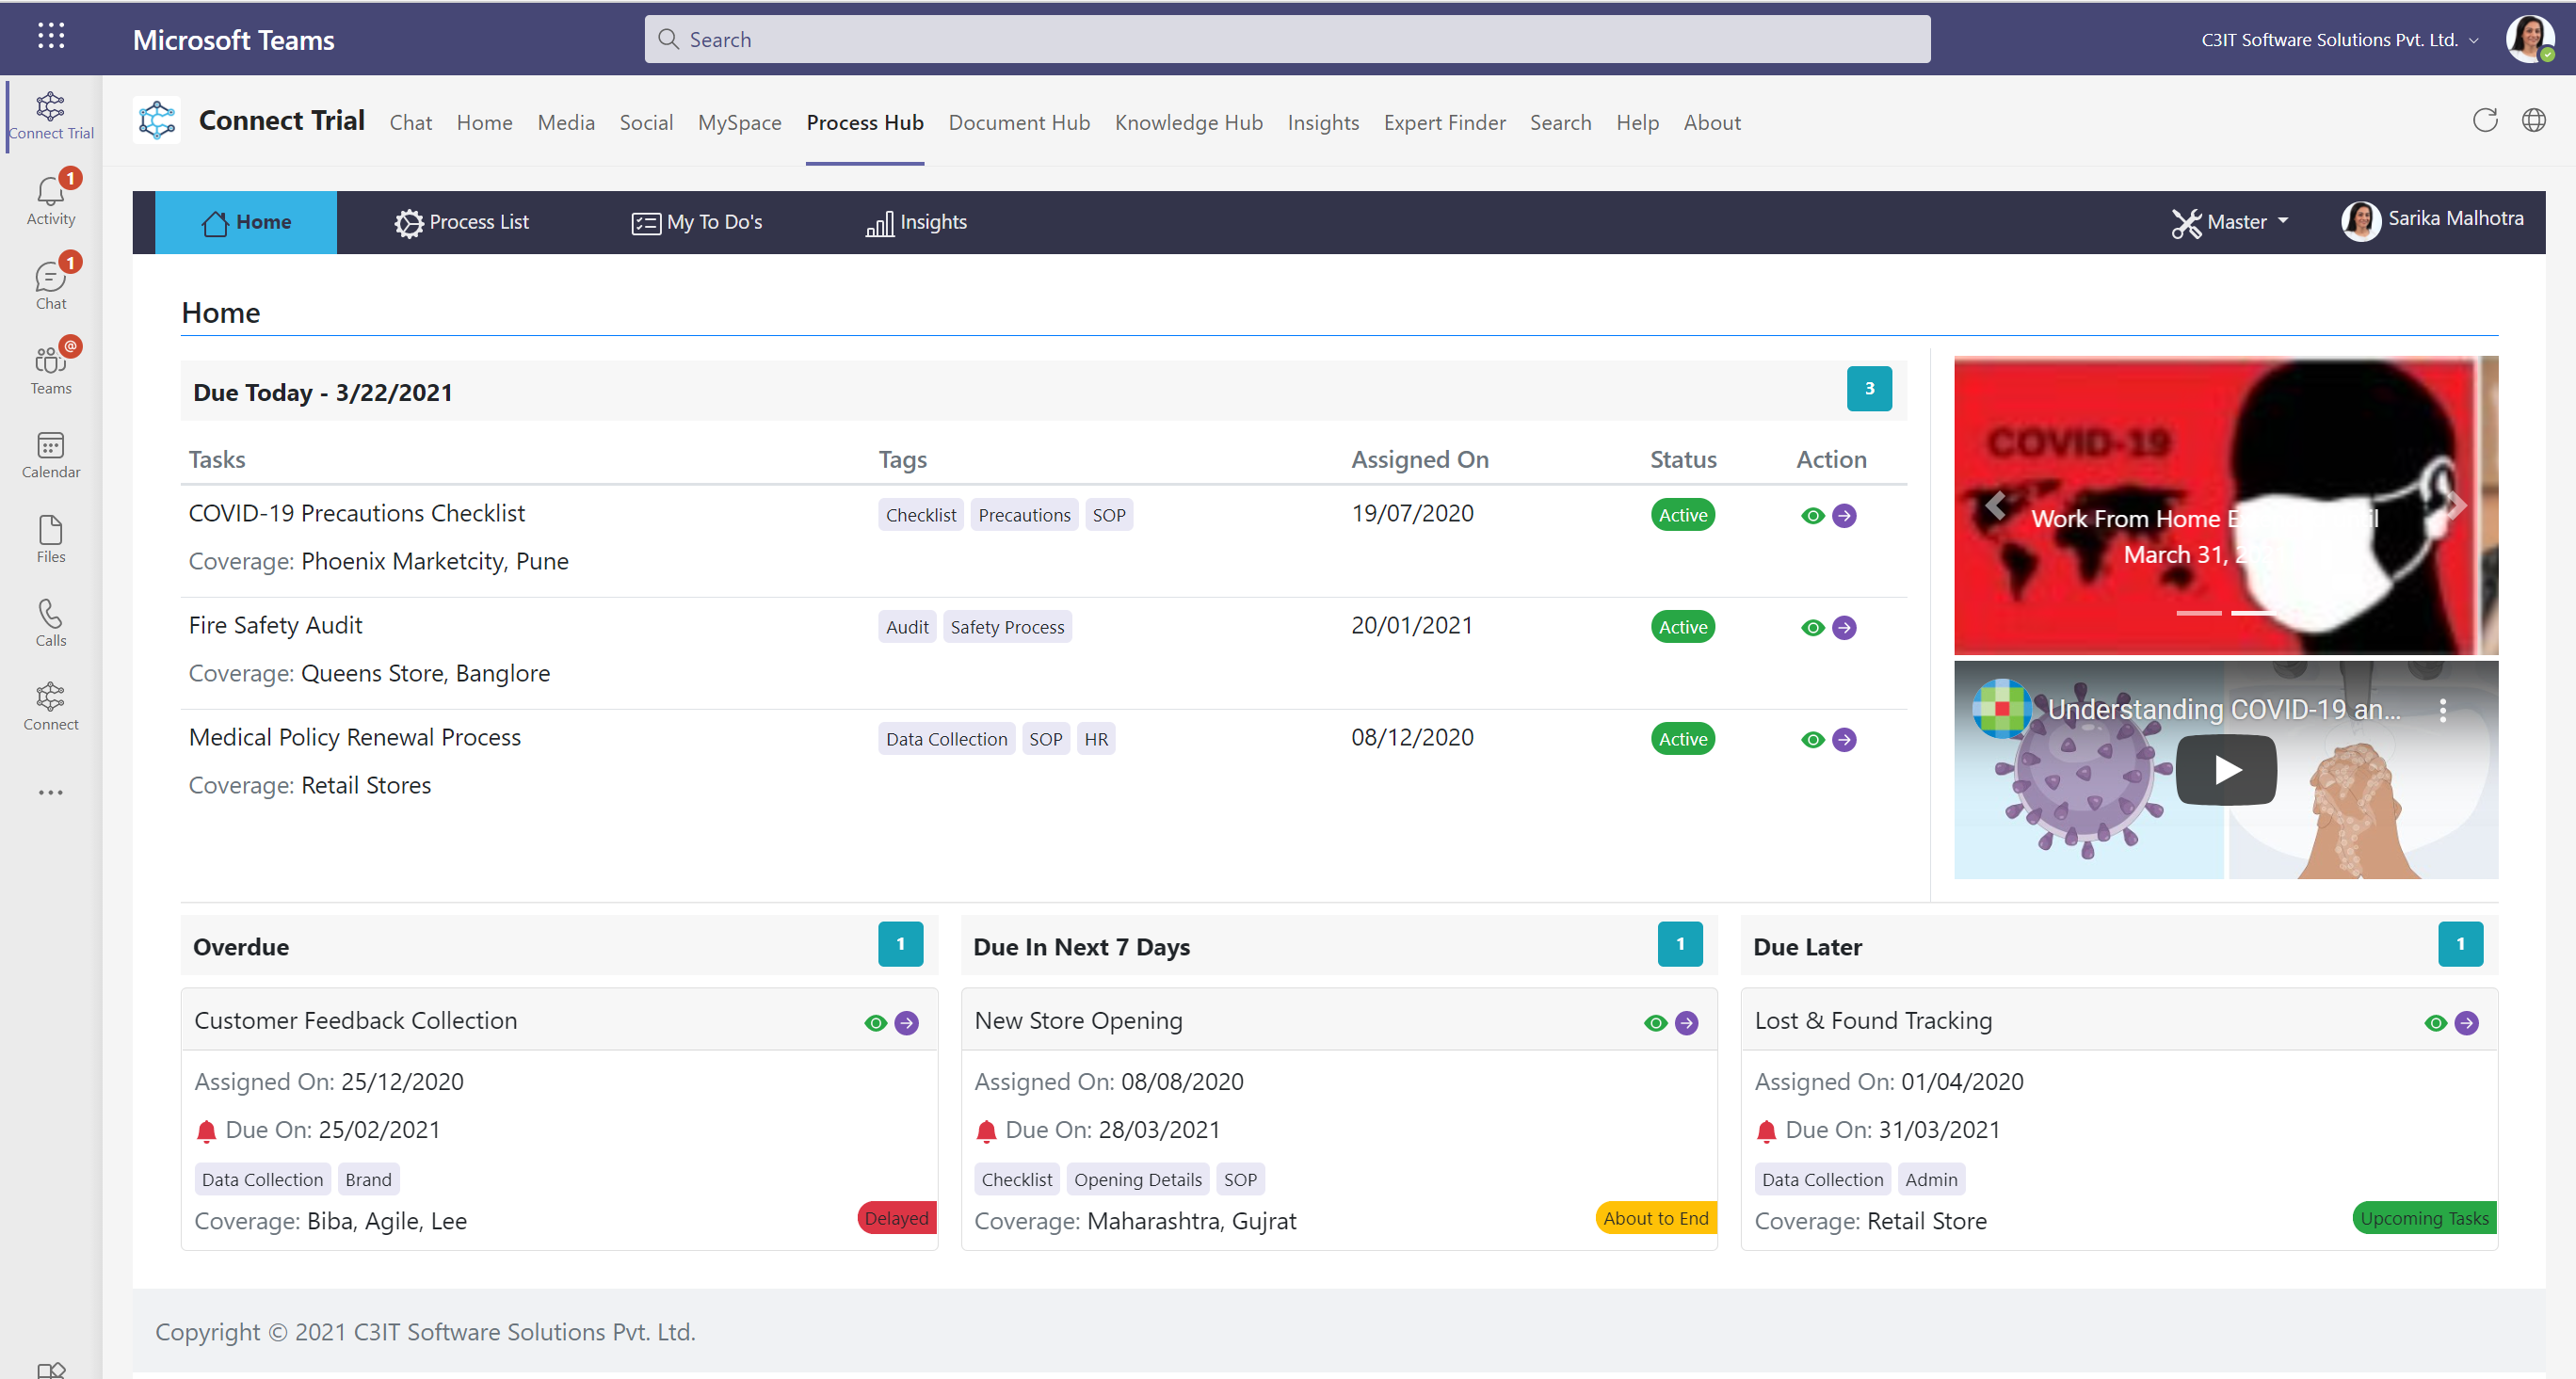Open the More apps ellipsis in the sidebar
Image resolution: width=2576 pixels, height=1379 pixels.
tap(50, 792)
